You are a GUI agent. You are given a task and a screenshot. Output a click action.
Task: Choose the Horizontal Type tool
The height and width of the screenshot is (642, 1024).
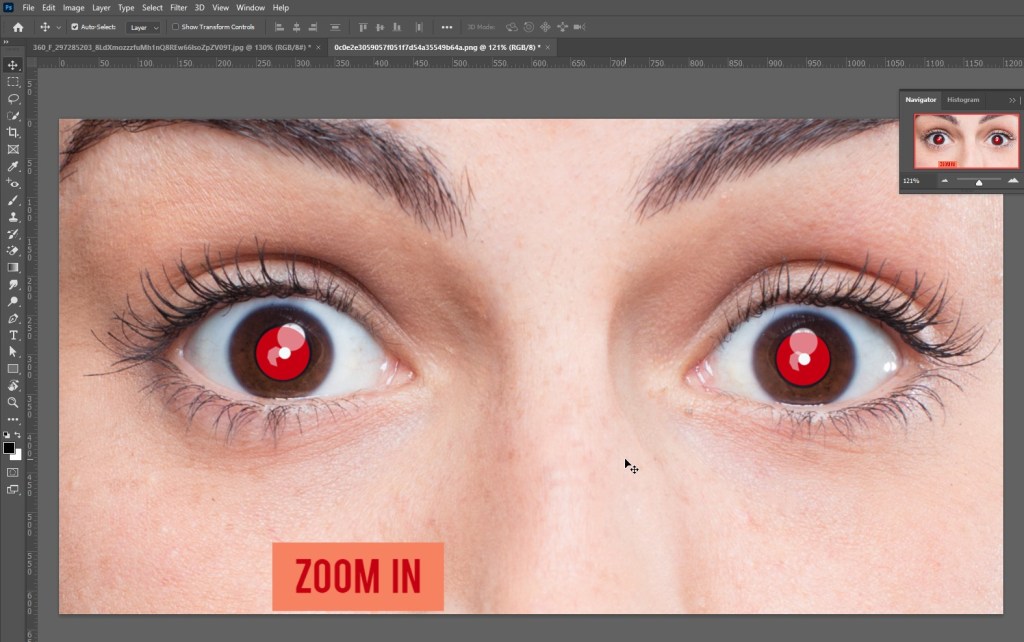(x=13, y=335)
